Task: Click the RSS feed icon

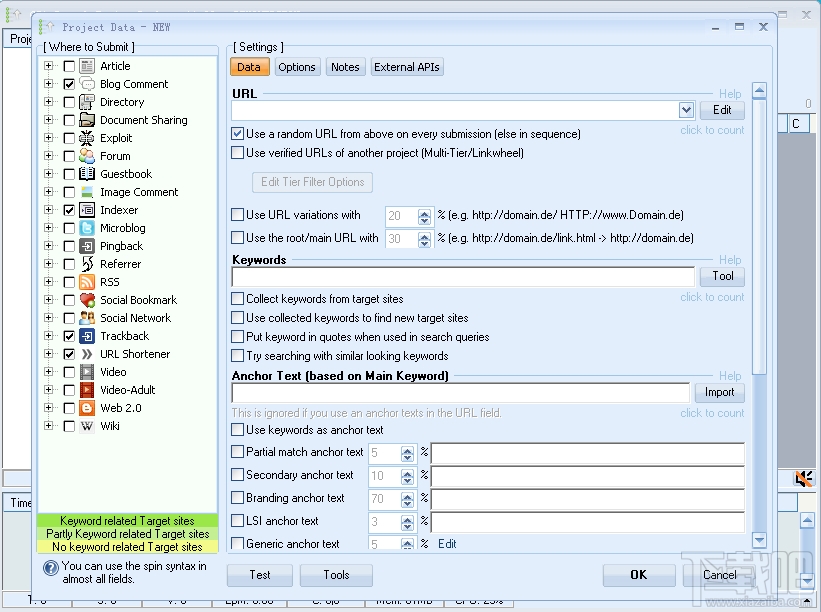Action: click(85, 281)
